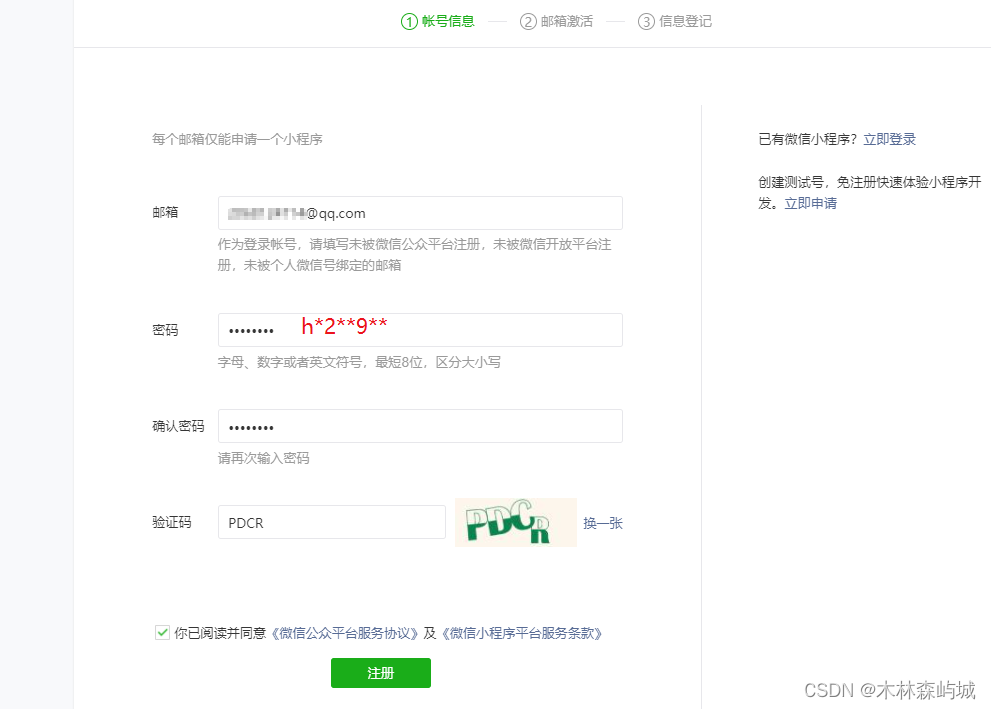The width and height of the screenshot is (991, 709).
Task: Open 立即登录 to sign in
Action: (x=889, y=139)
